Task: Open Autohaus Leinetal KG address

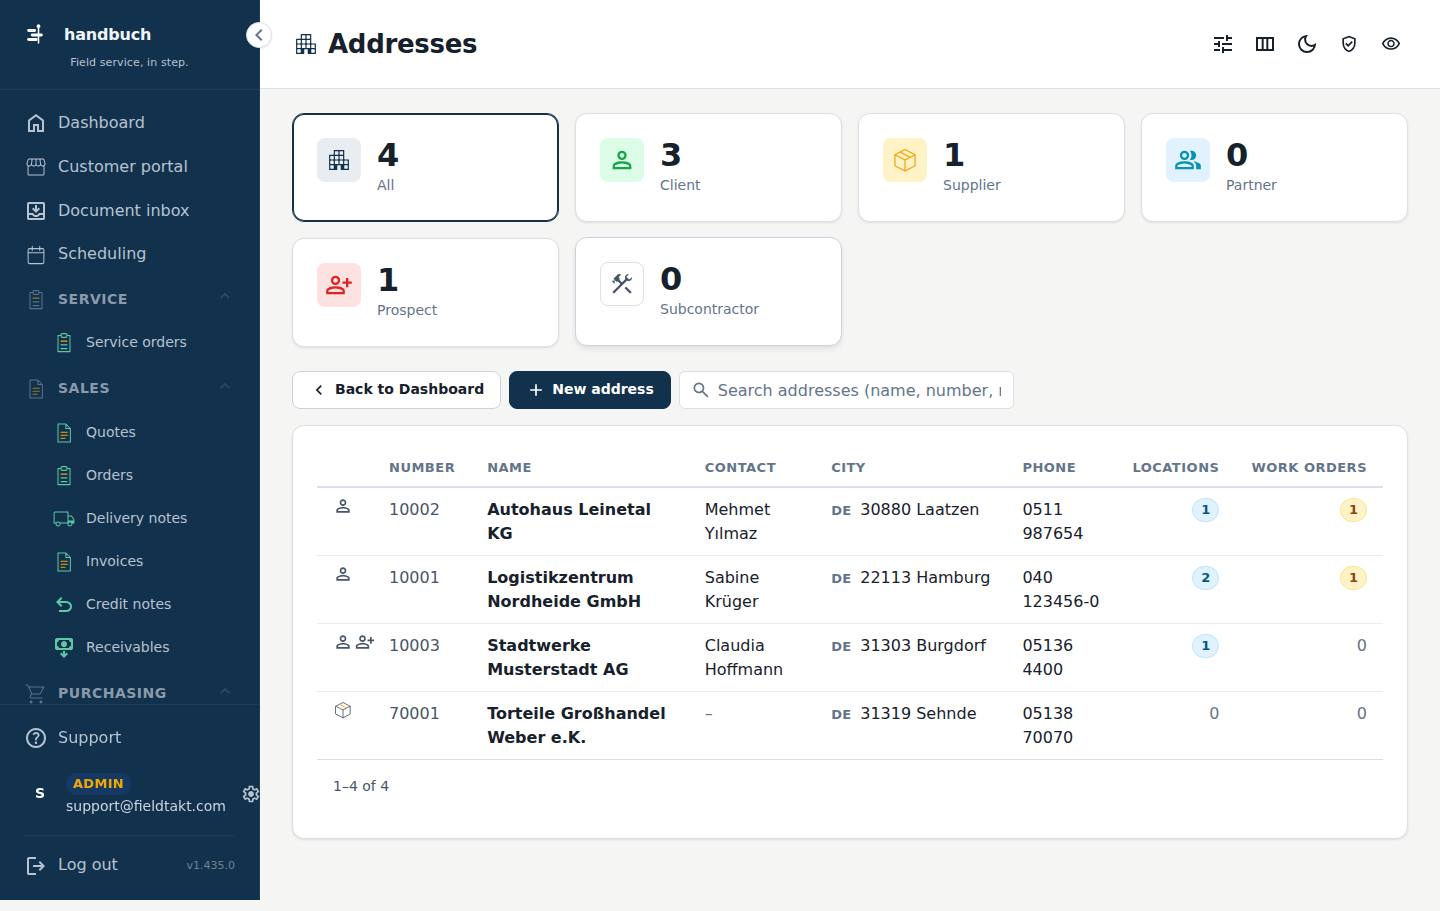Action: pyautogui.click(x=569, y=521)
